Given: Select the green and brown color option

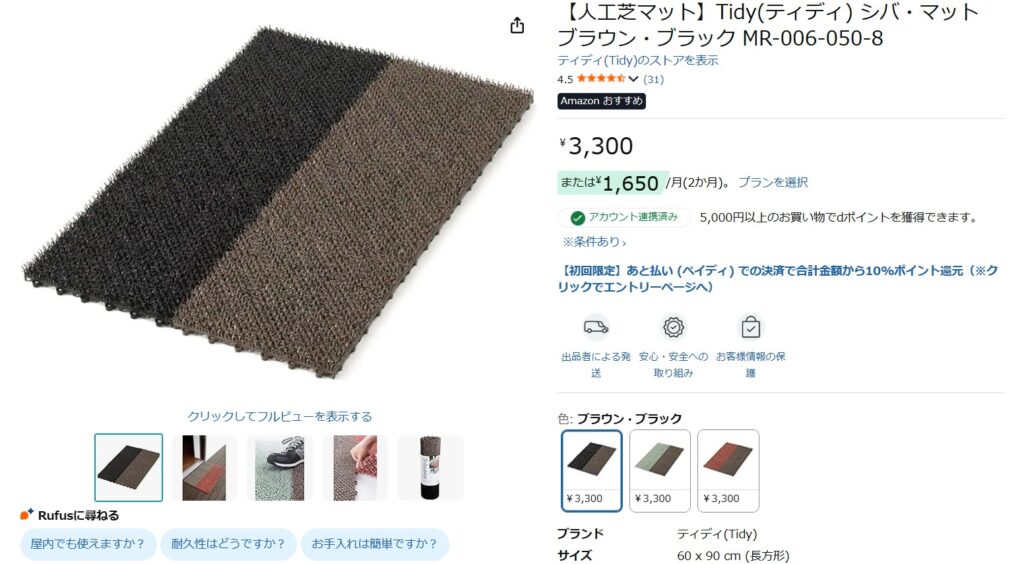Looking at the screenshot, I should [660, 471].
